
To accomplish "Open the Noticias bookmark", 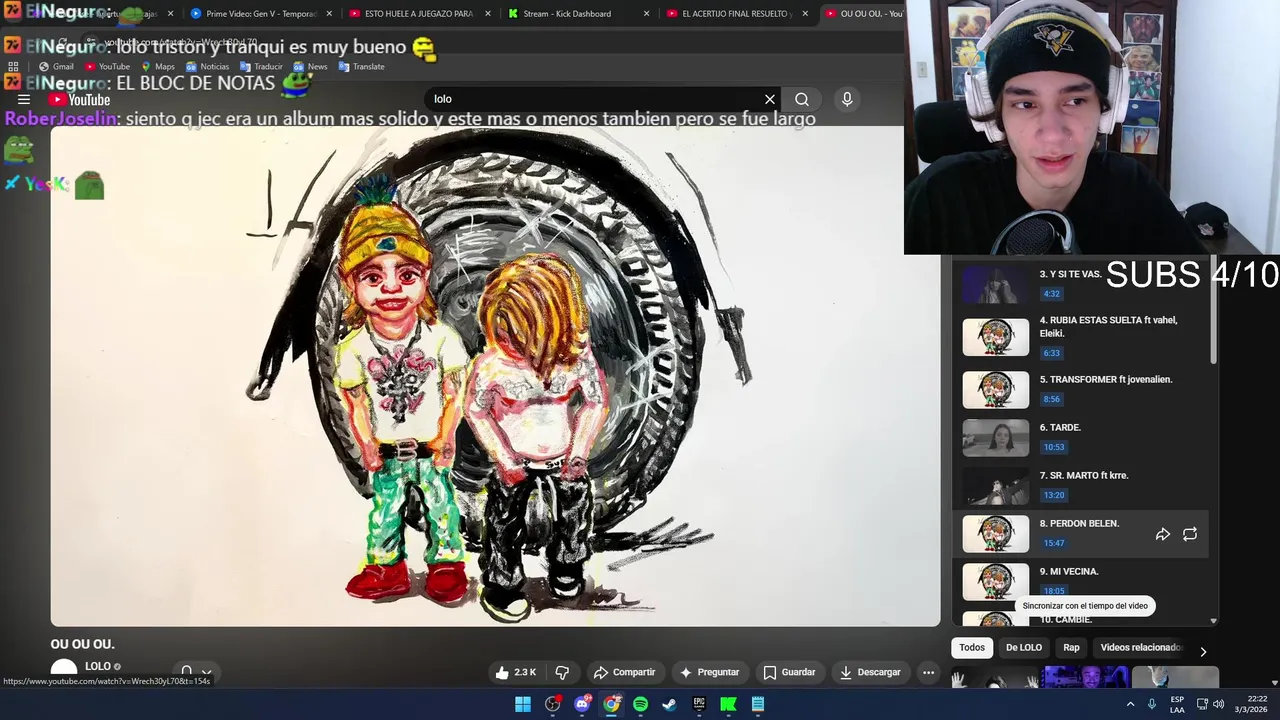I will [207, 67].
